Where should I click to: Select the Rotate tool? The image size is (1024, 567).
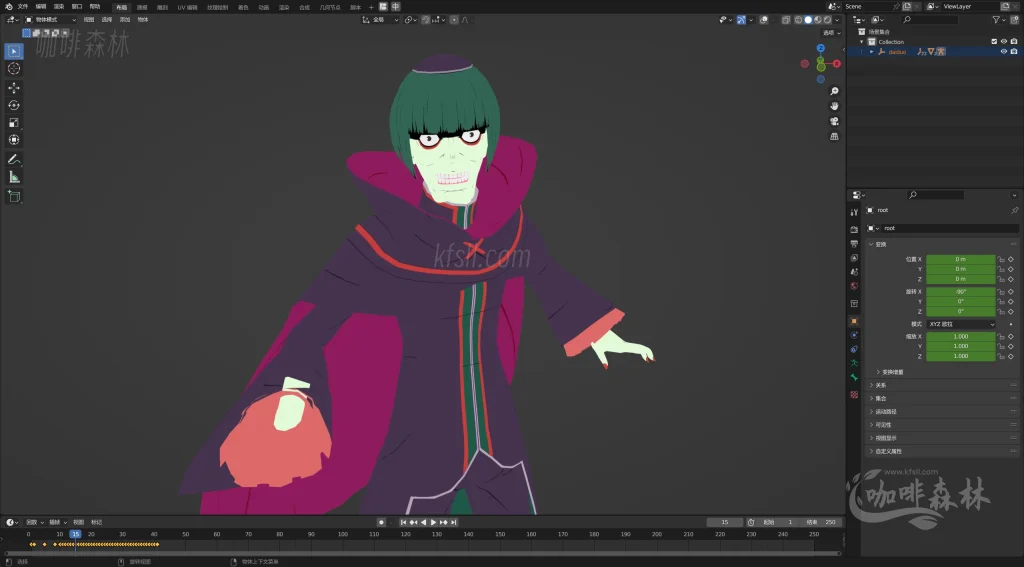click(14, 105)
